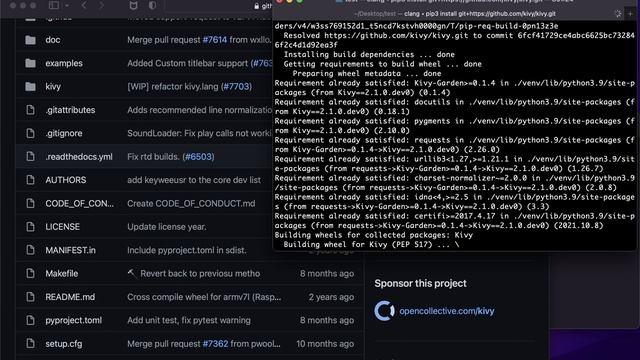Add a new Terminal tab with plus button

[631, 14]
